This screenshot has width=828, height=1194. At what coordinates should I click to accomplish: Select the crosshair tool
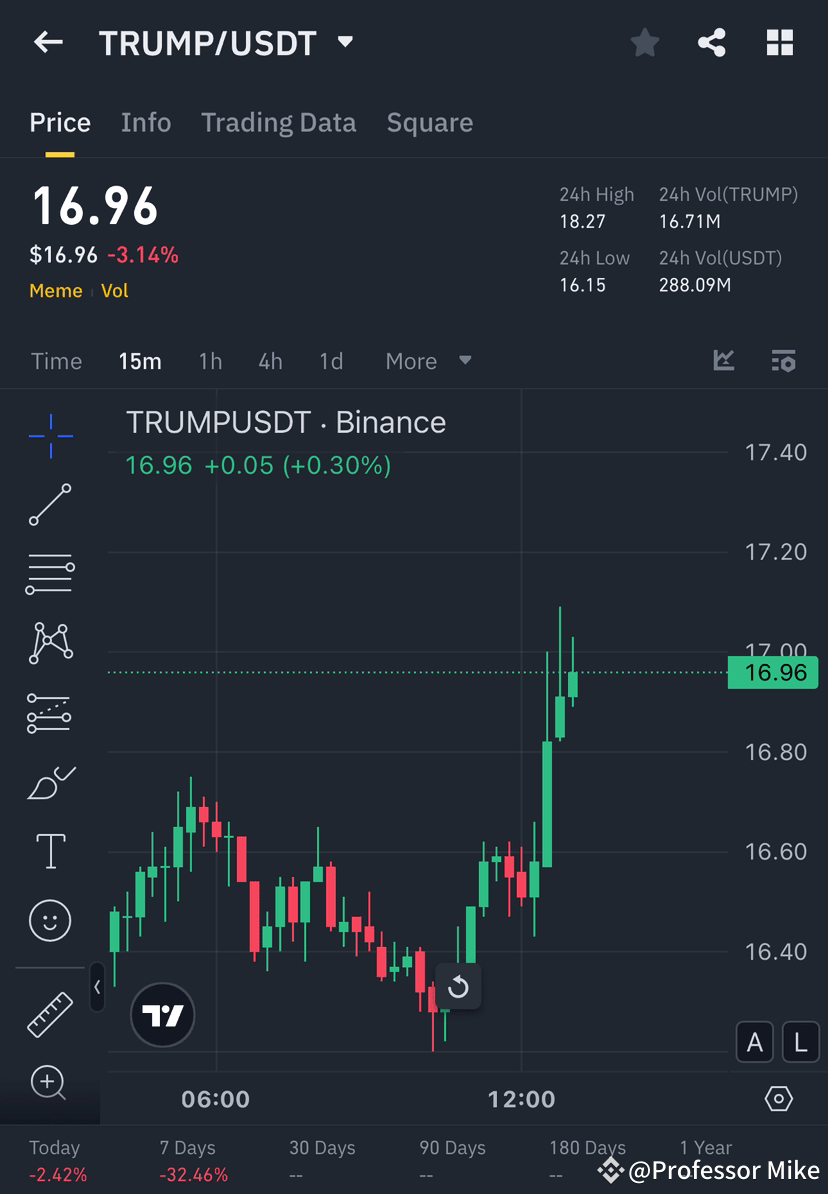(50, 435)
